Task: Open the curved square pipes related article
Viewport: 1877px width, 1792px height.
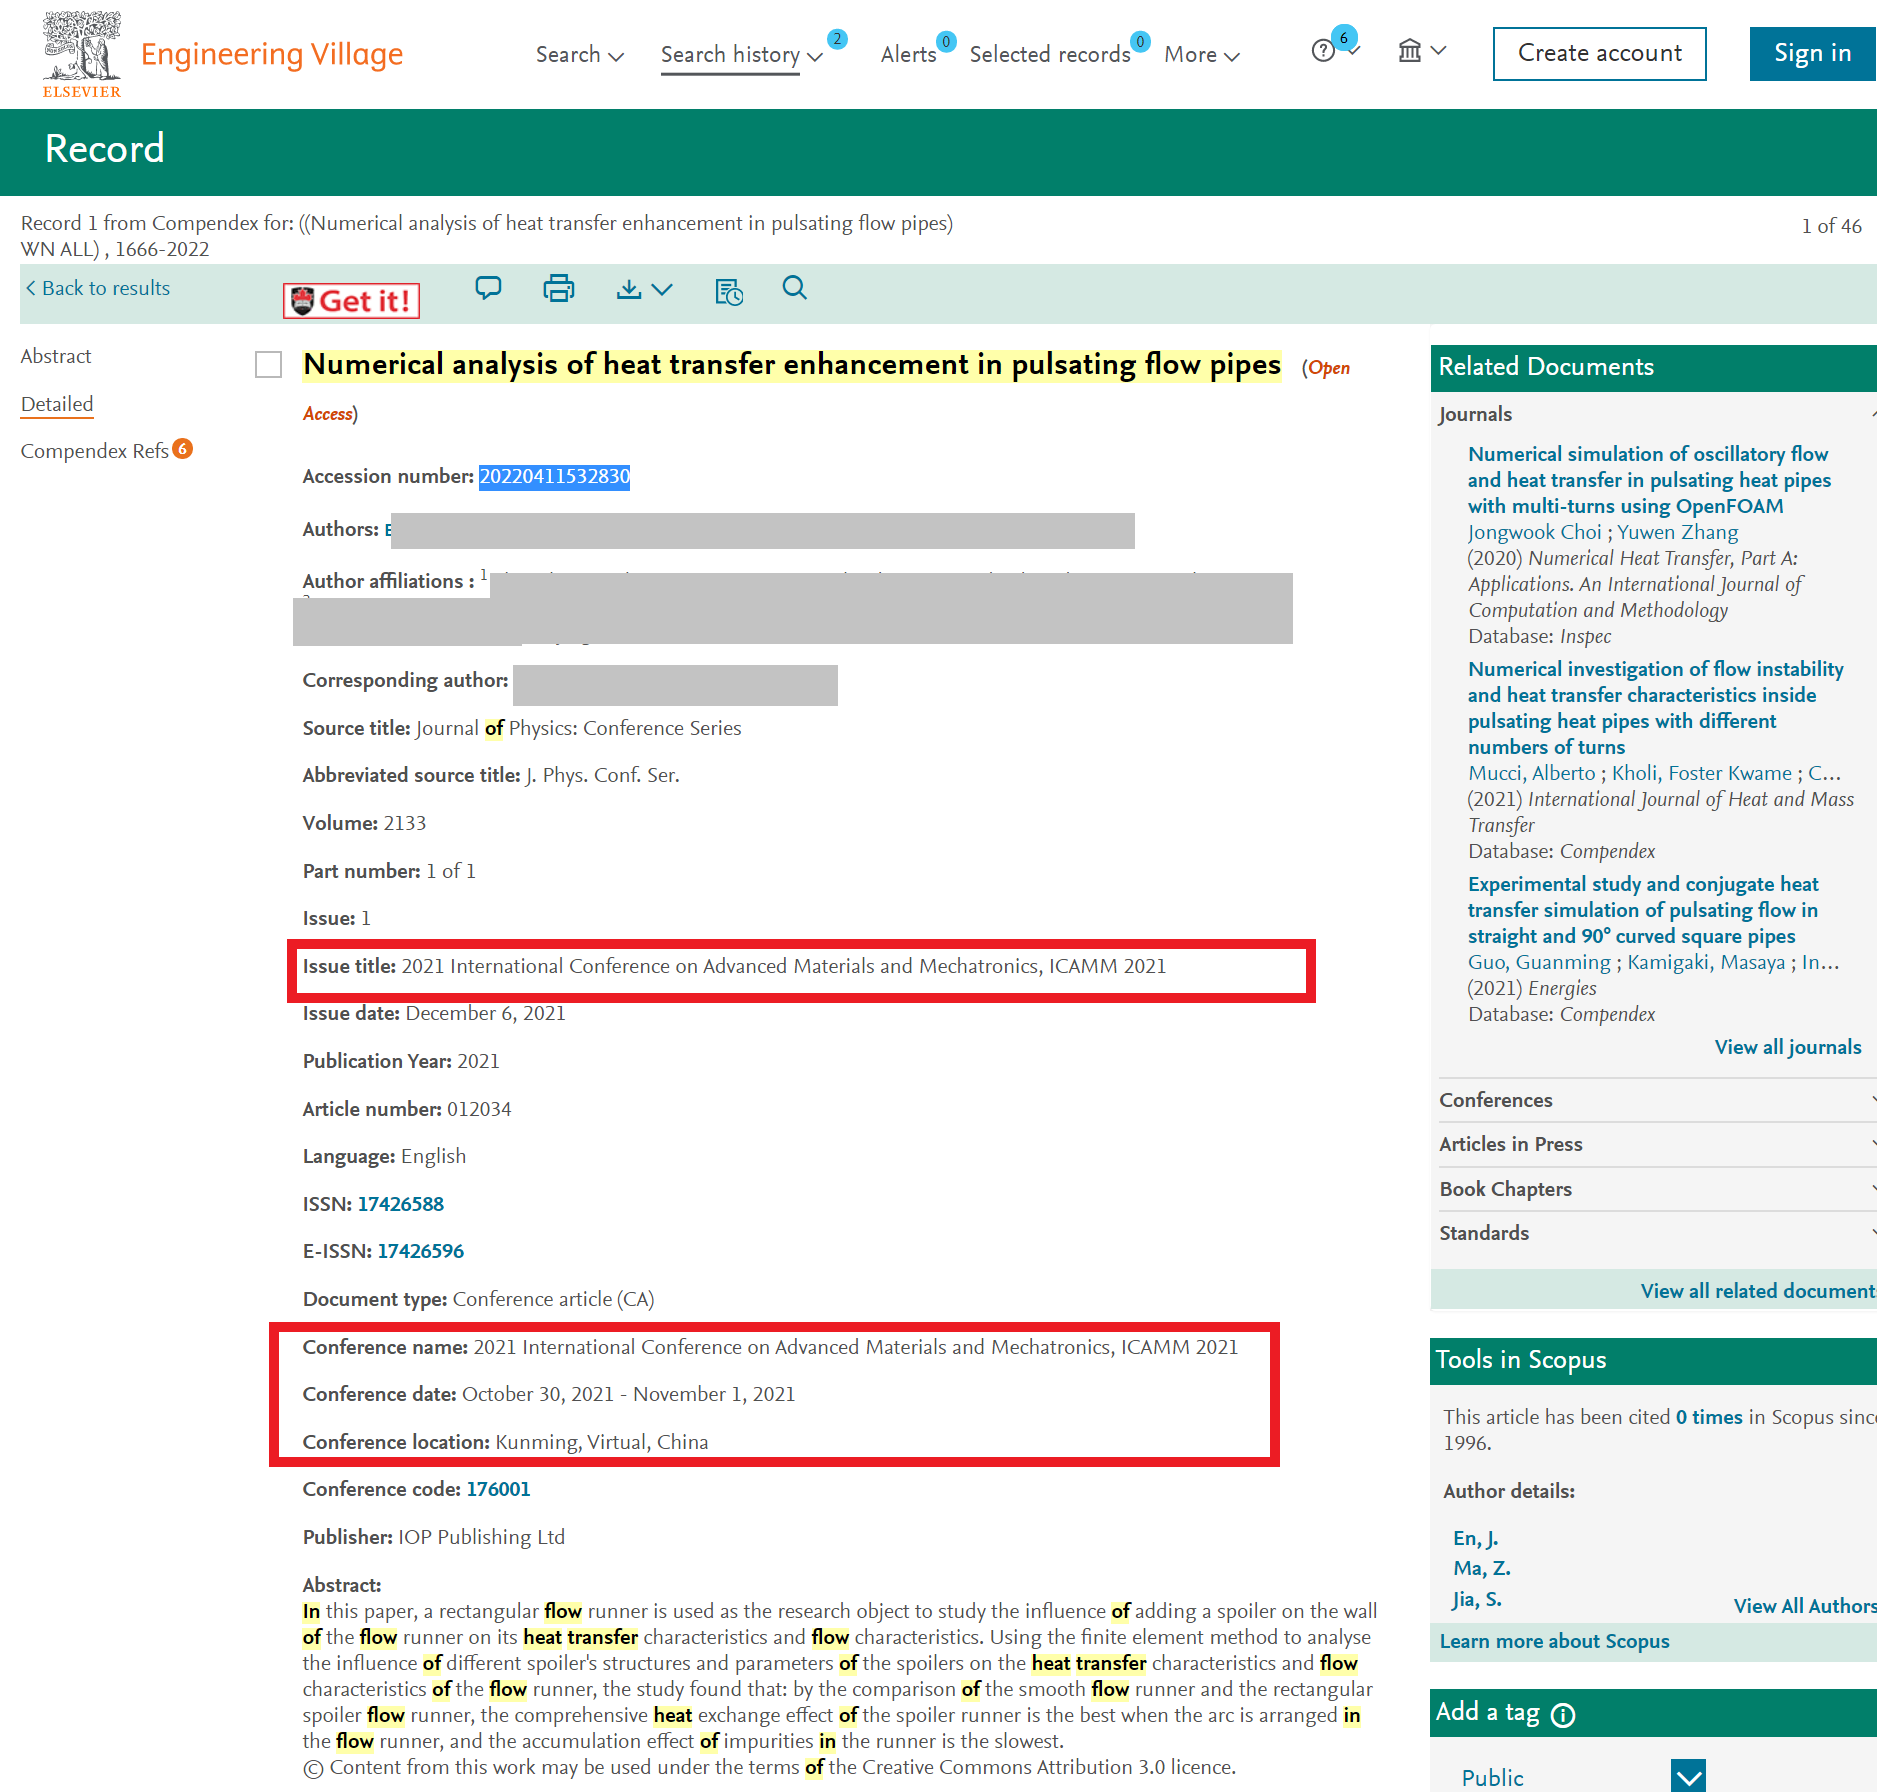Action: click(x=1642, y=910)
